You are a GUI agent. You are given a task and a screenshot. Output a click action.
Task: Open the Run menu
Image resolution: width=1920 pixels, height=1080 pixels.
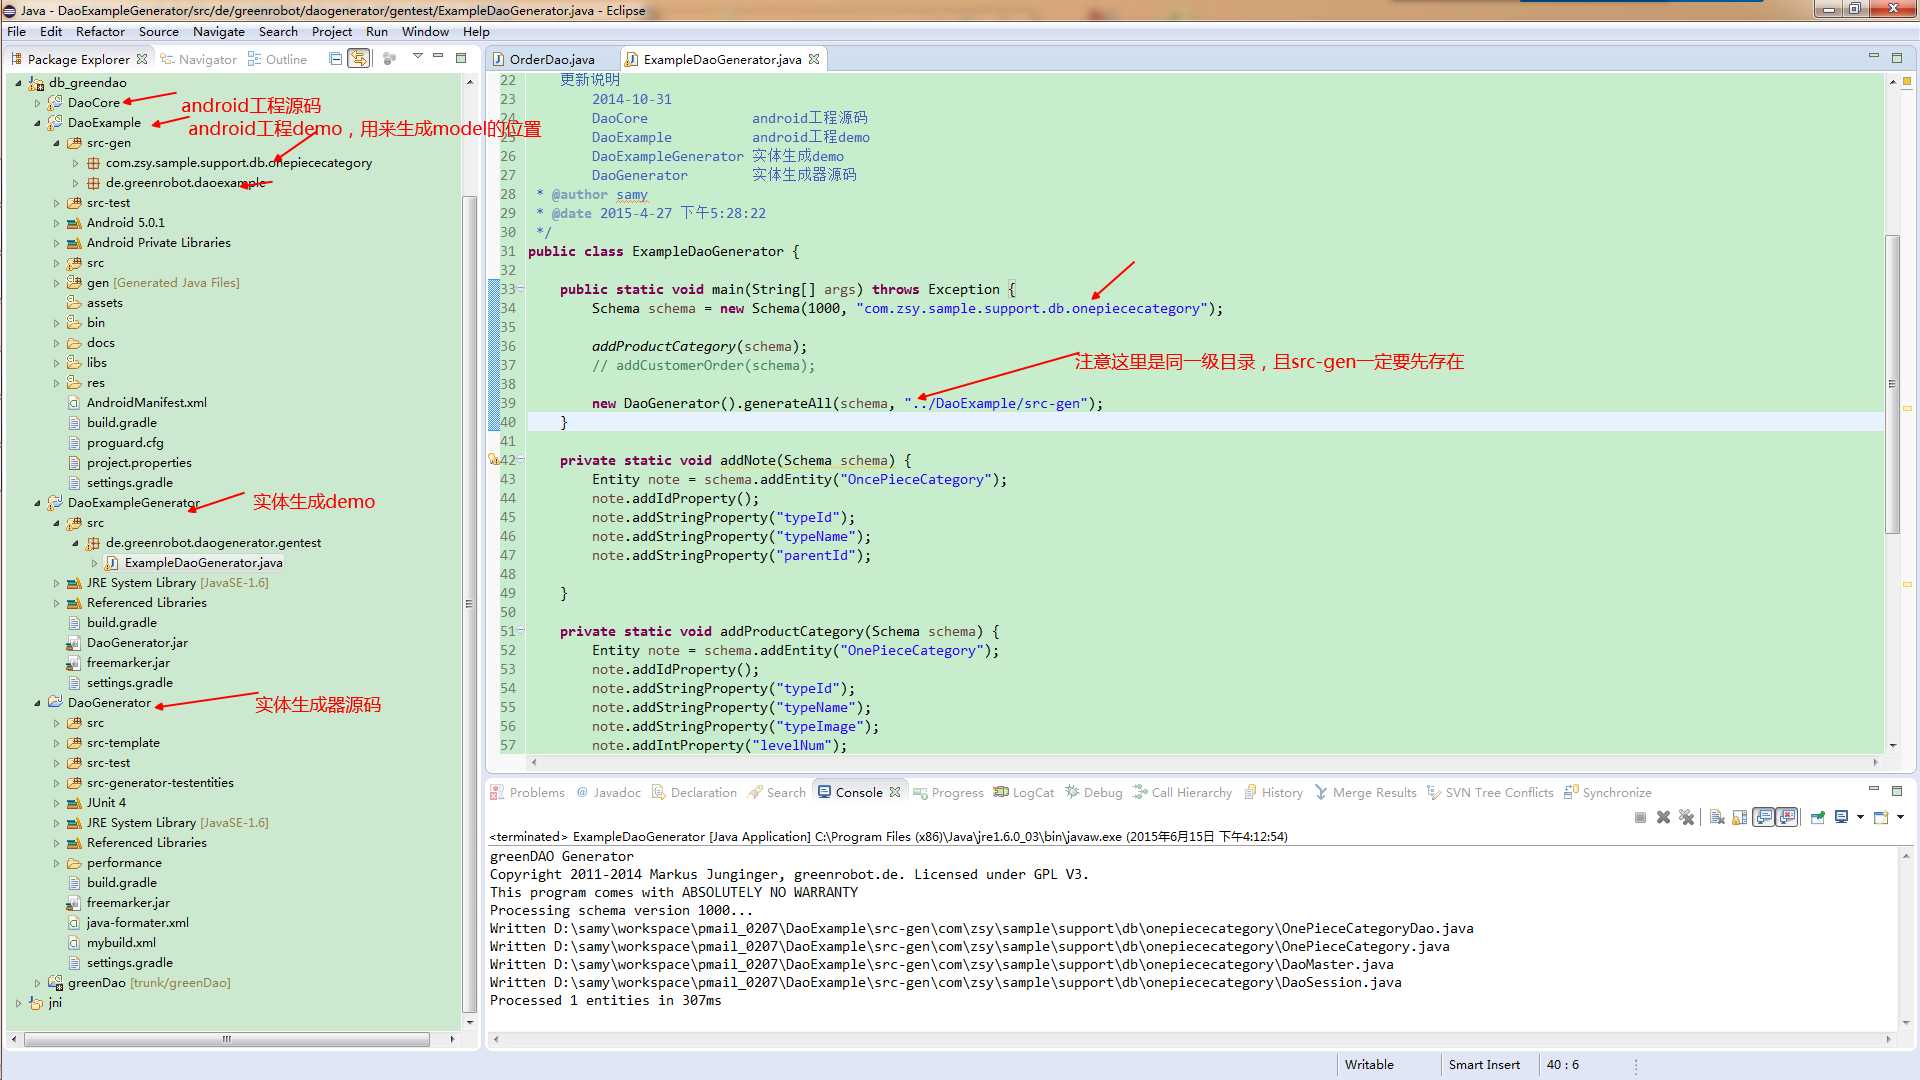[x=377, y=31]
